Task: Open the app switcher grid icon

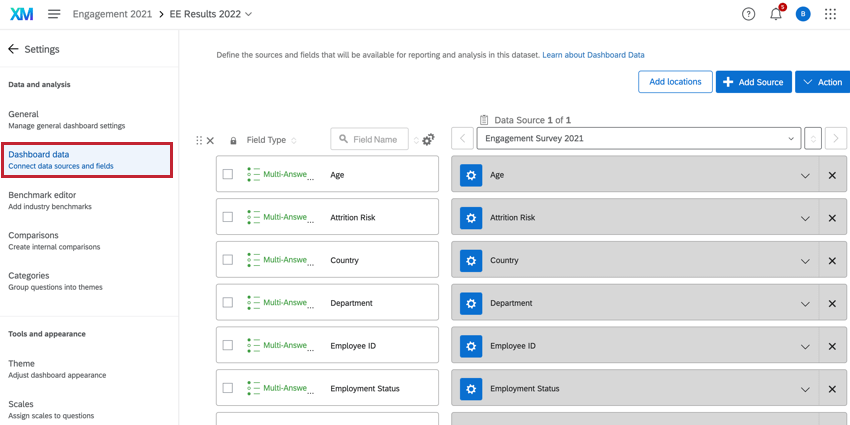Action: click(x=830, y=14)
